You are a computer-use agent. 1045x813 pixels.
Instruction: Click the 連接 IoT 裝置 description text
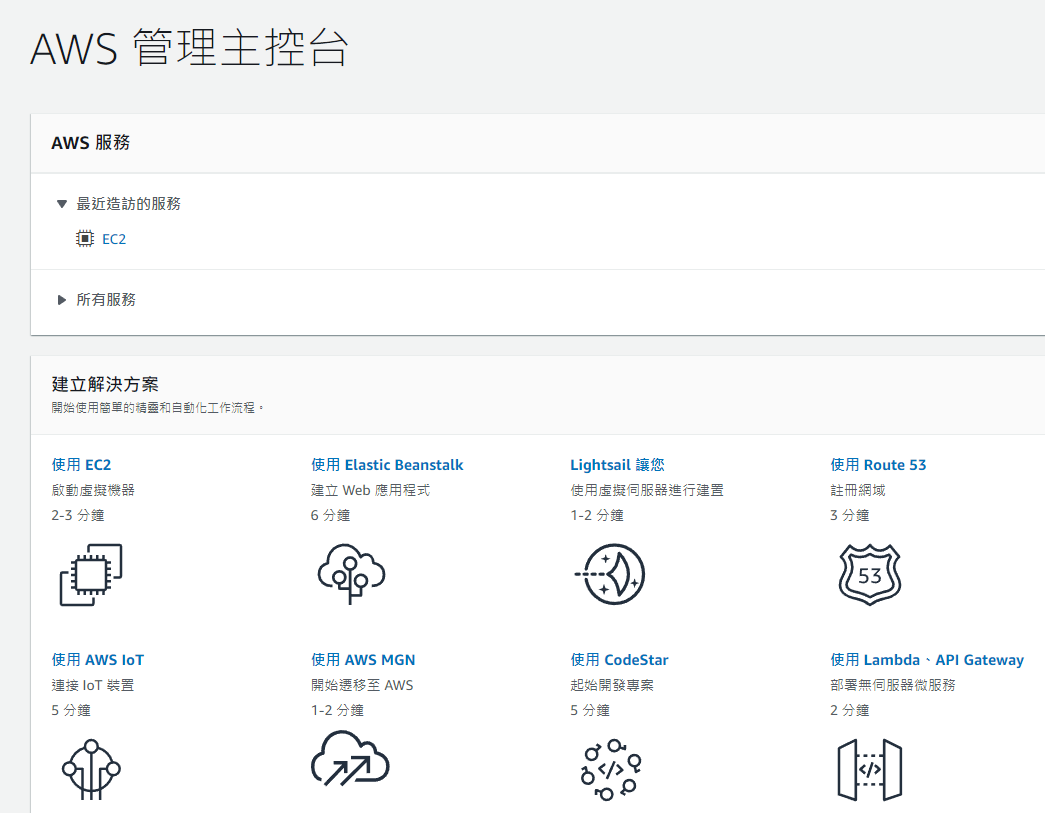click(93, 685)
